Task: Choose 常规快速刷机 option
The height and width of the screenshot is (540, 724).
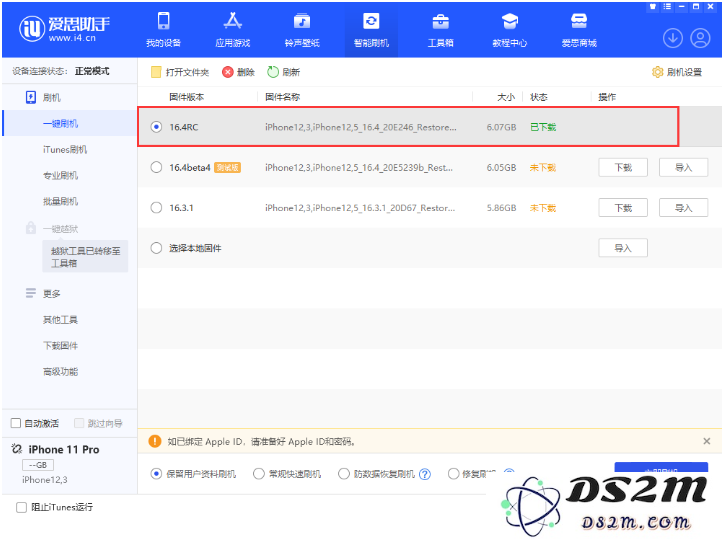Action: click(259, 474)
